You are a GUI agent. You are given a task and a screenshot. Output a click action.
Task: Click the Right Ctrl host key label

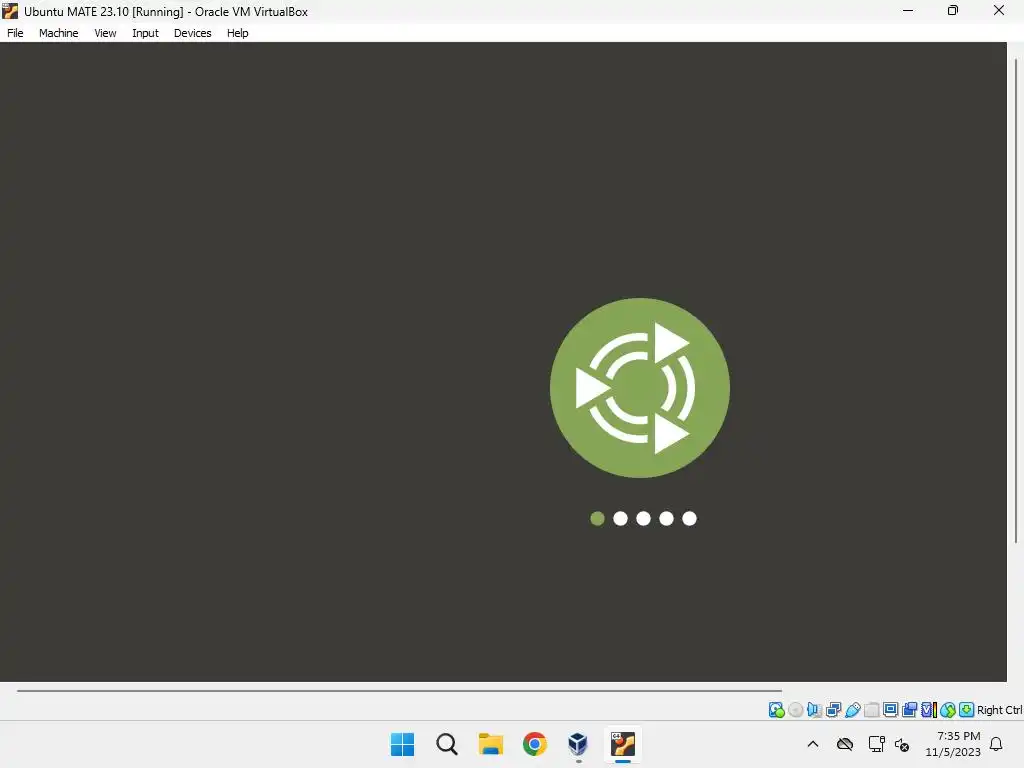[x=999, y=710]
